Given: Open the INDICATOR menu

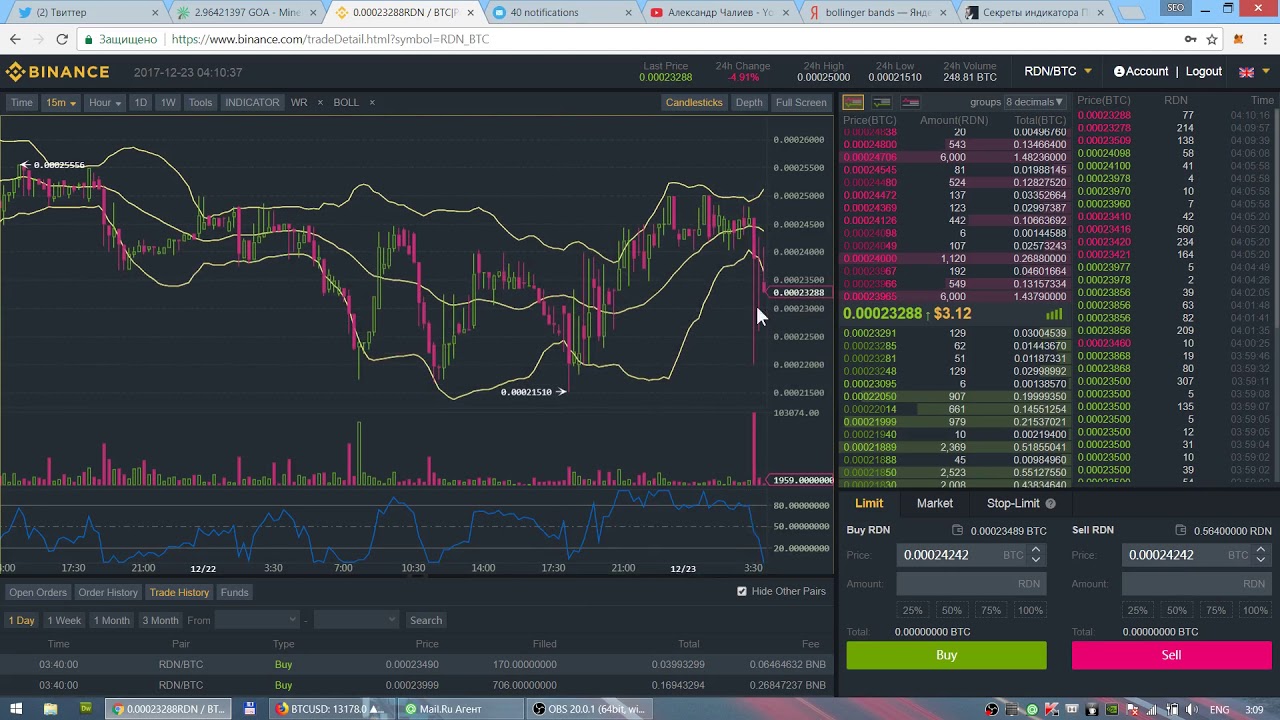Looking at the screenshot, I should (252, 102).
